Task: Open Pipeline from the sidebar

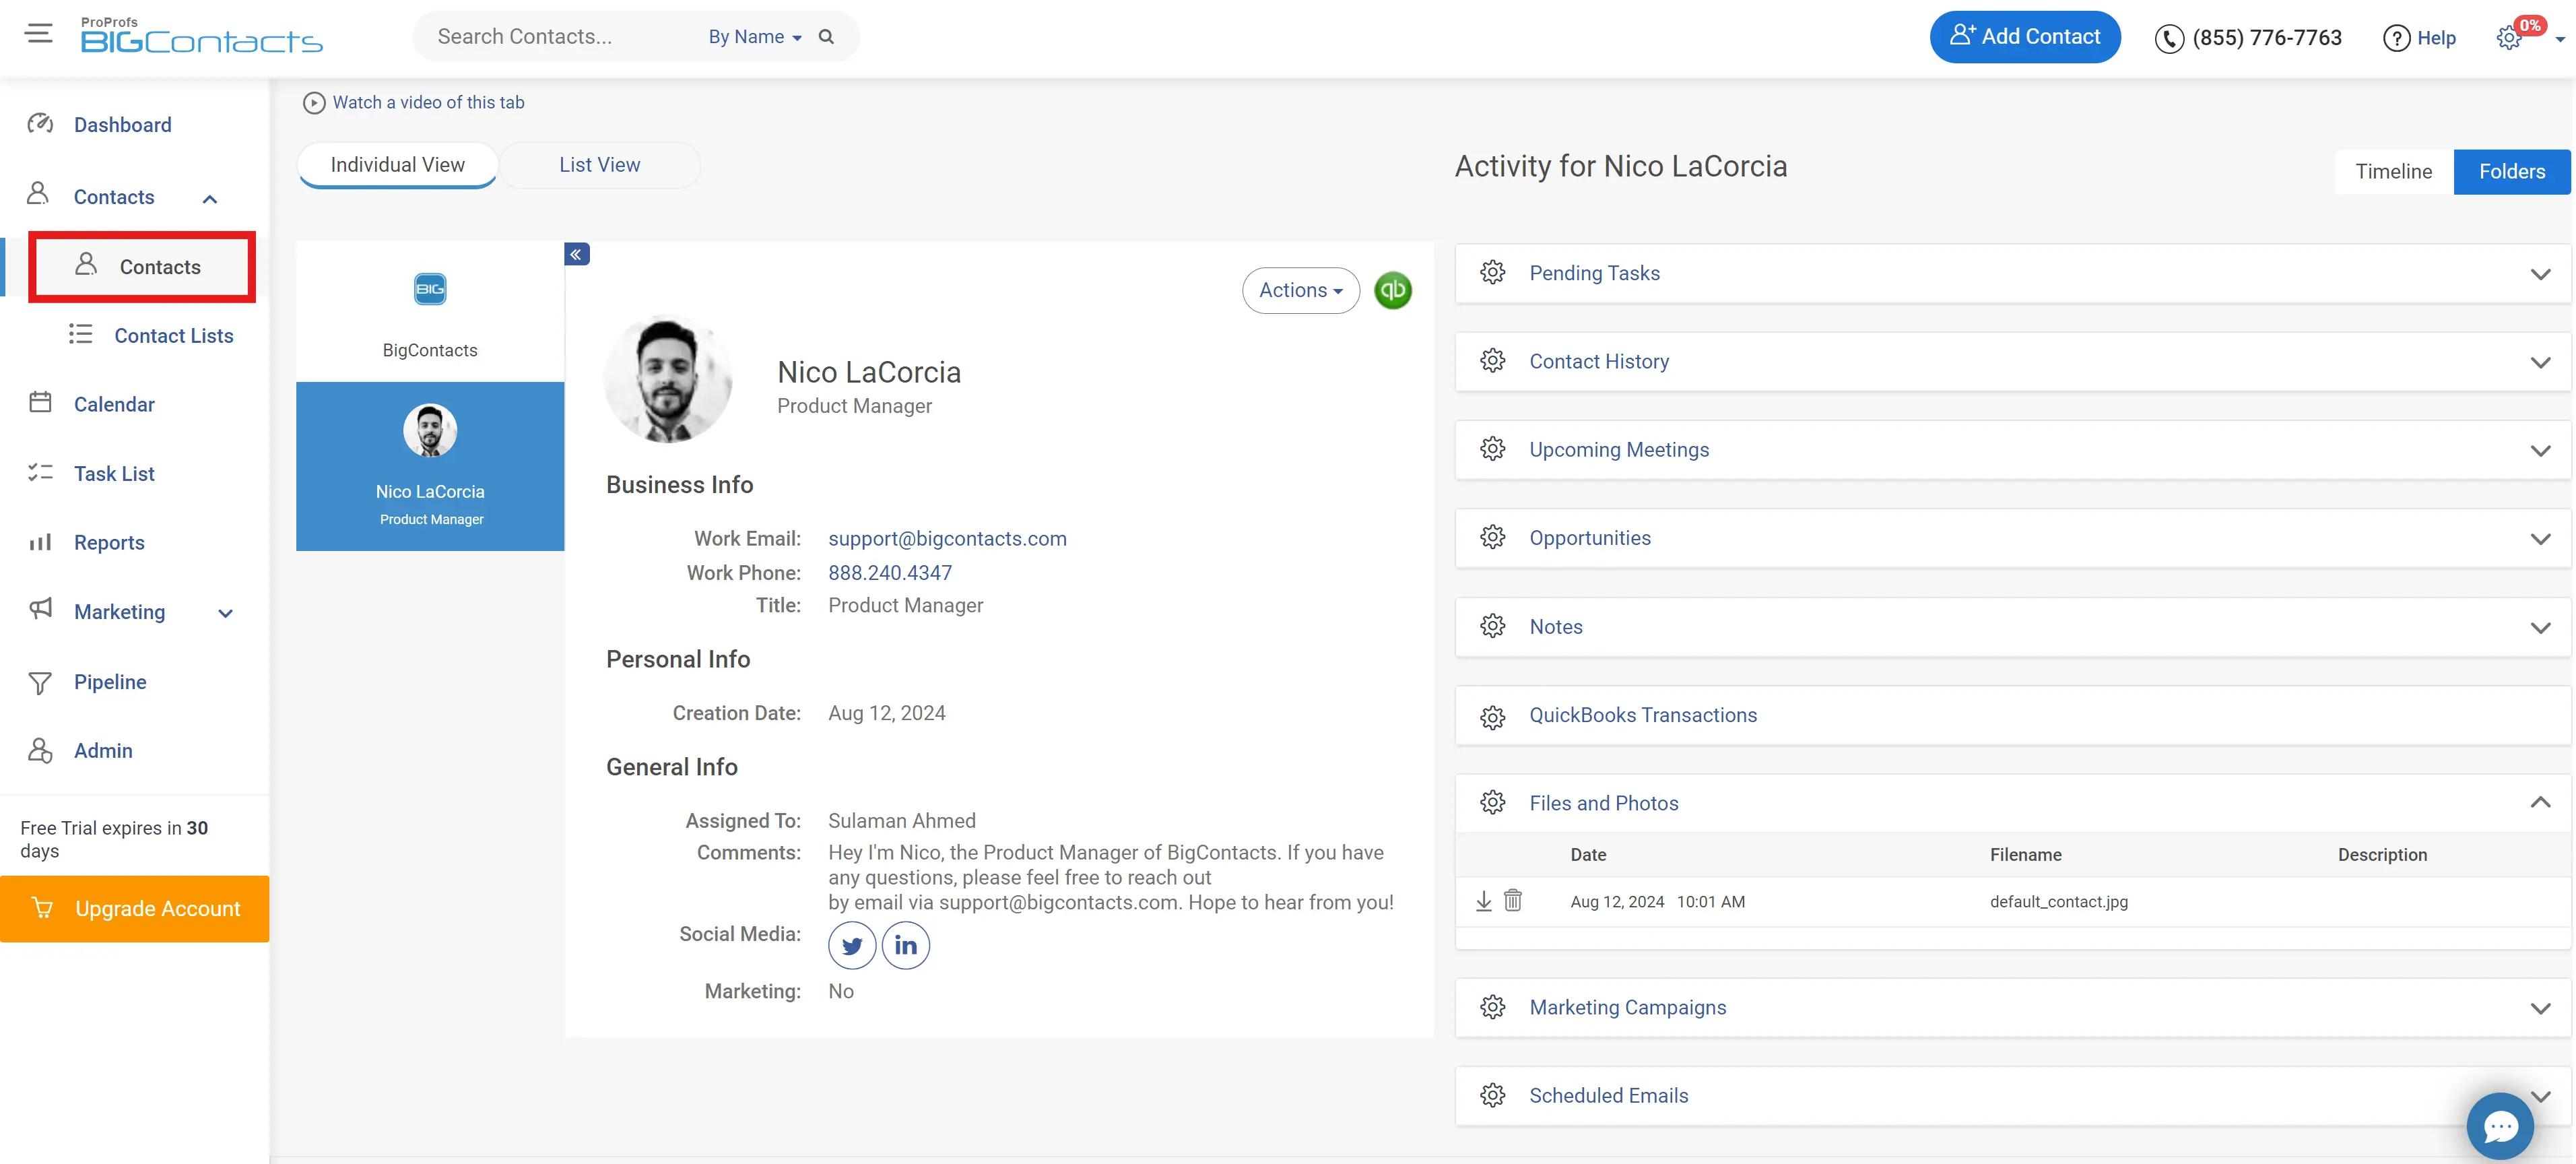Action: pos(110,682)
